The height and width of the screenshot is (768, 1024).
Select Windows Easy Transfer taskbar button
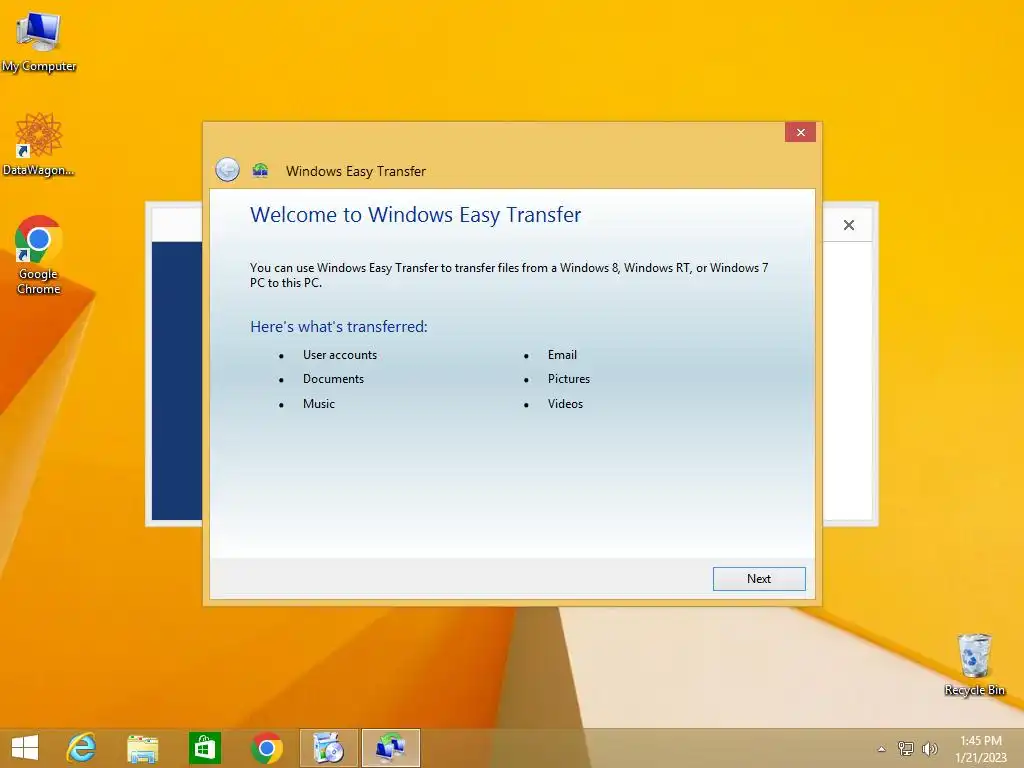click(391, 748)
